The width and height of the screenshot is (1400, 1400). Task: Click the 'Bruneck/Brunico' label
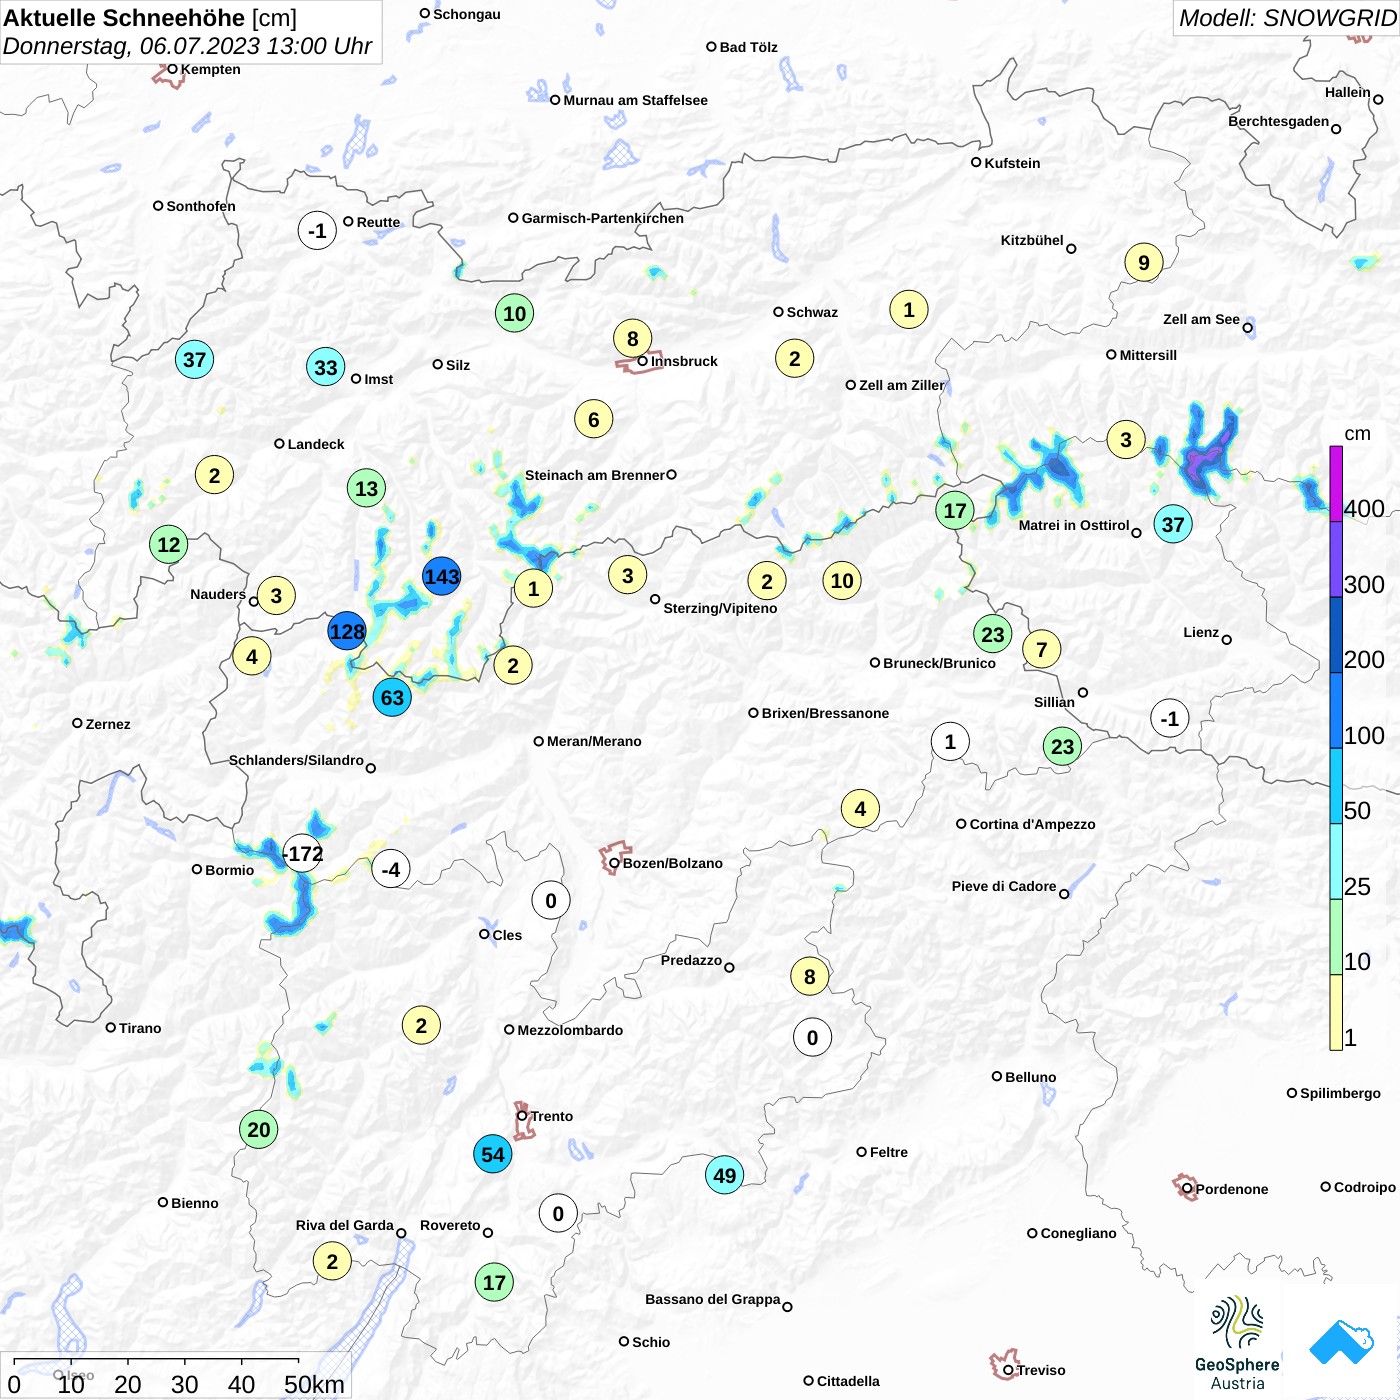940,663
